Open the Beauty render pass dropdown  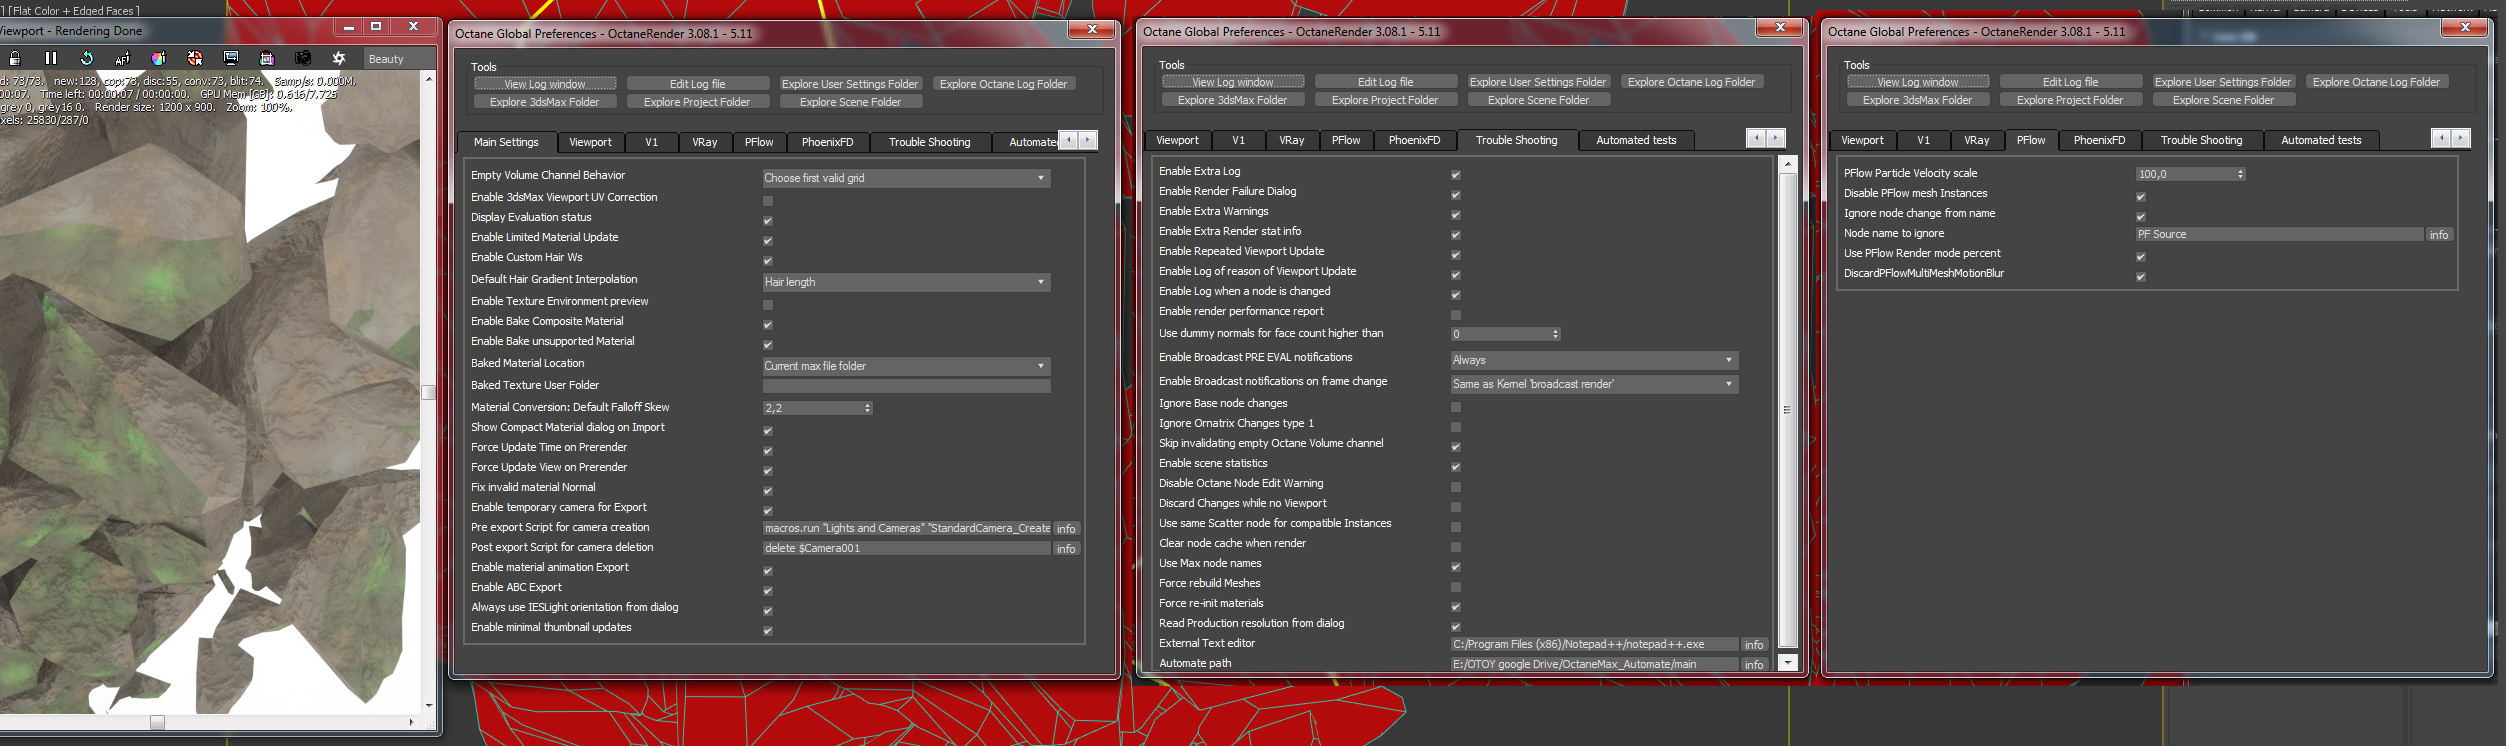coord(399,59)
